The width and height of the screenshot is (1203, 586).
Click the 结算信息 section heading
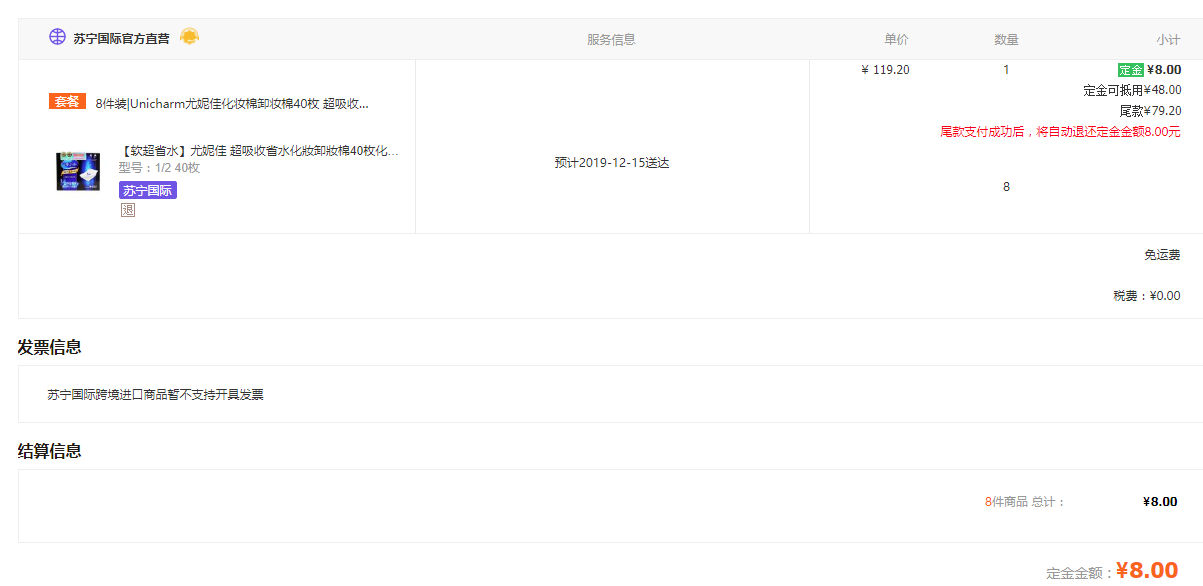click(x=50, y=451)
